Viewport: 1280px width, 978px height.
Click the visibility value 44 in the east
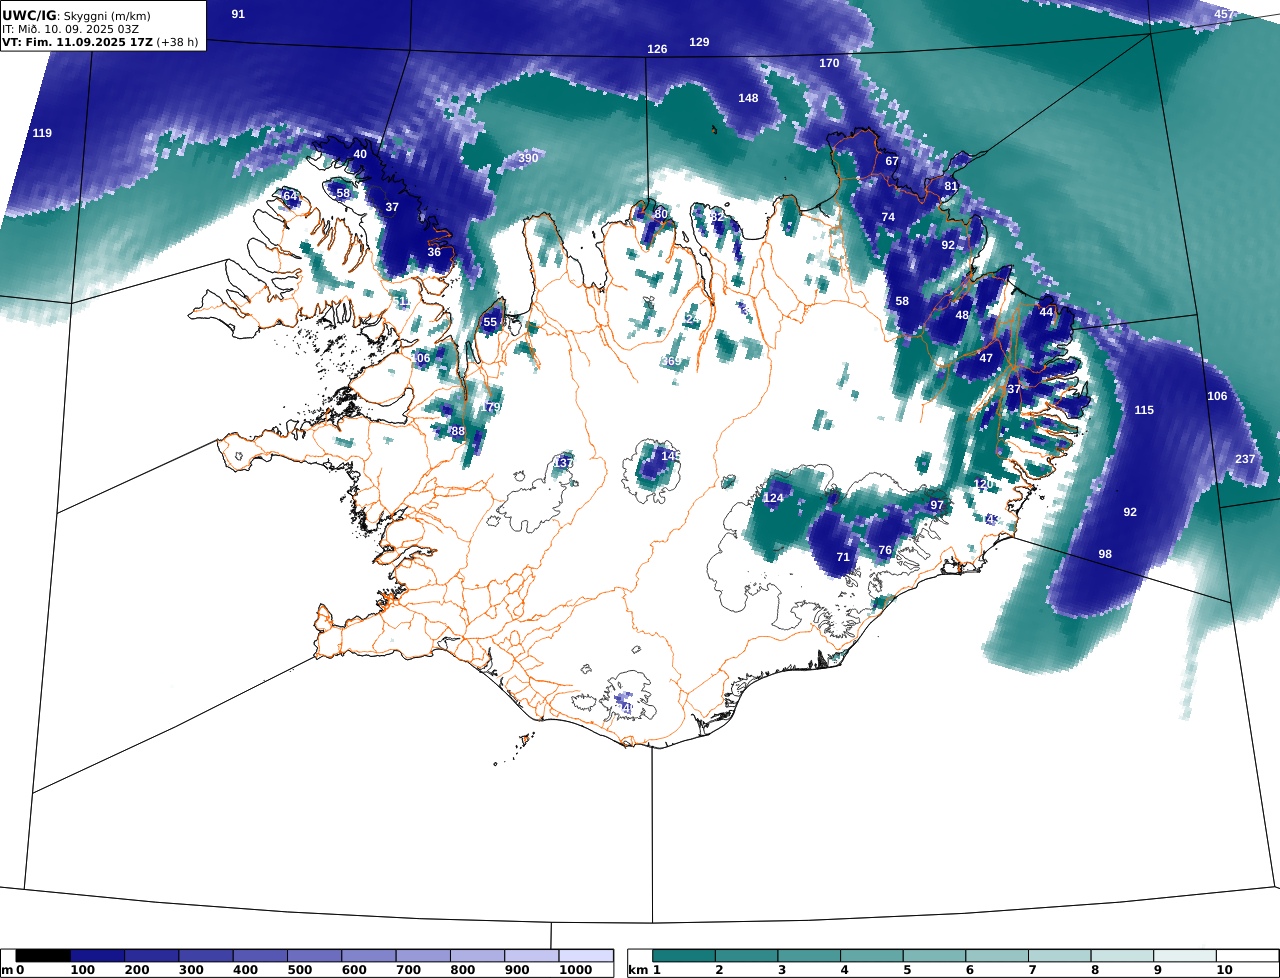click(1046, 312)
